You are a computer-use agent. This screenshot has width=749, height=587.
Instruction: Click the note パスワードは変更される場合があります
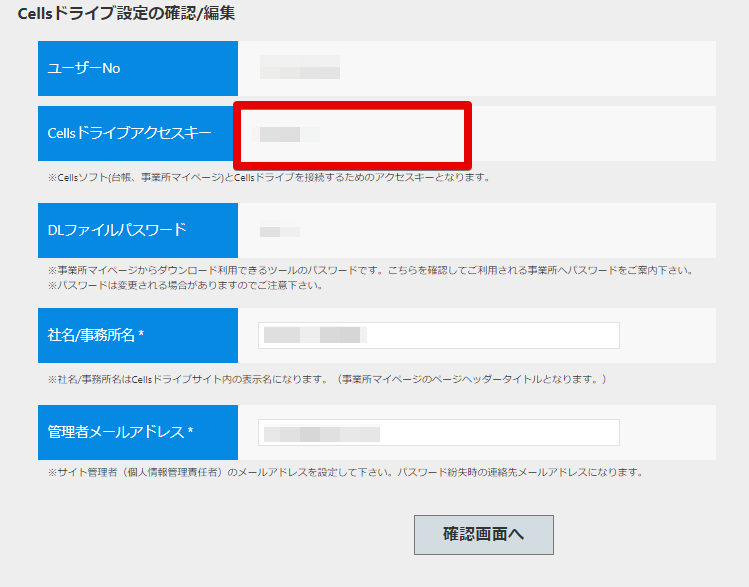[185, 286]
